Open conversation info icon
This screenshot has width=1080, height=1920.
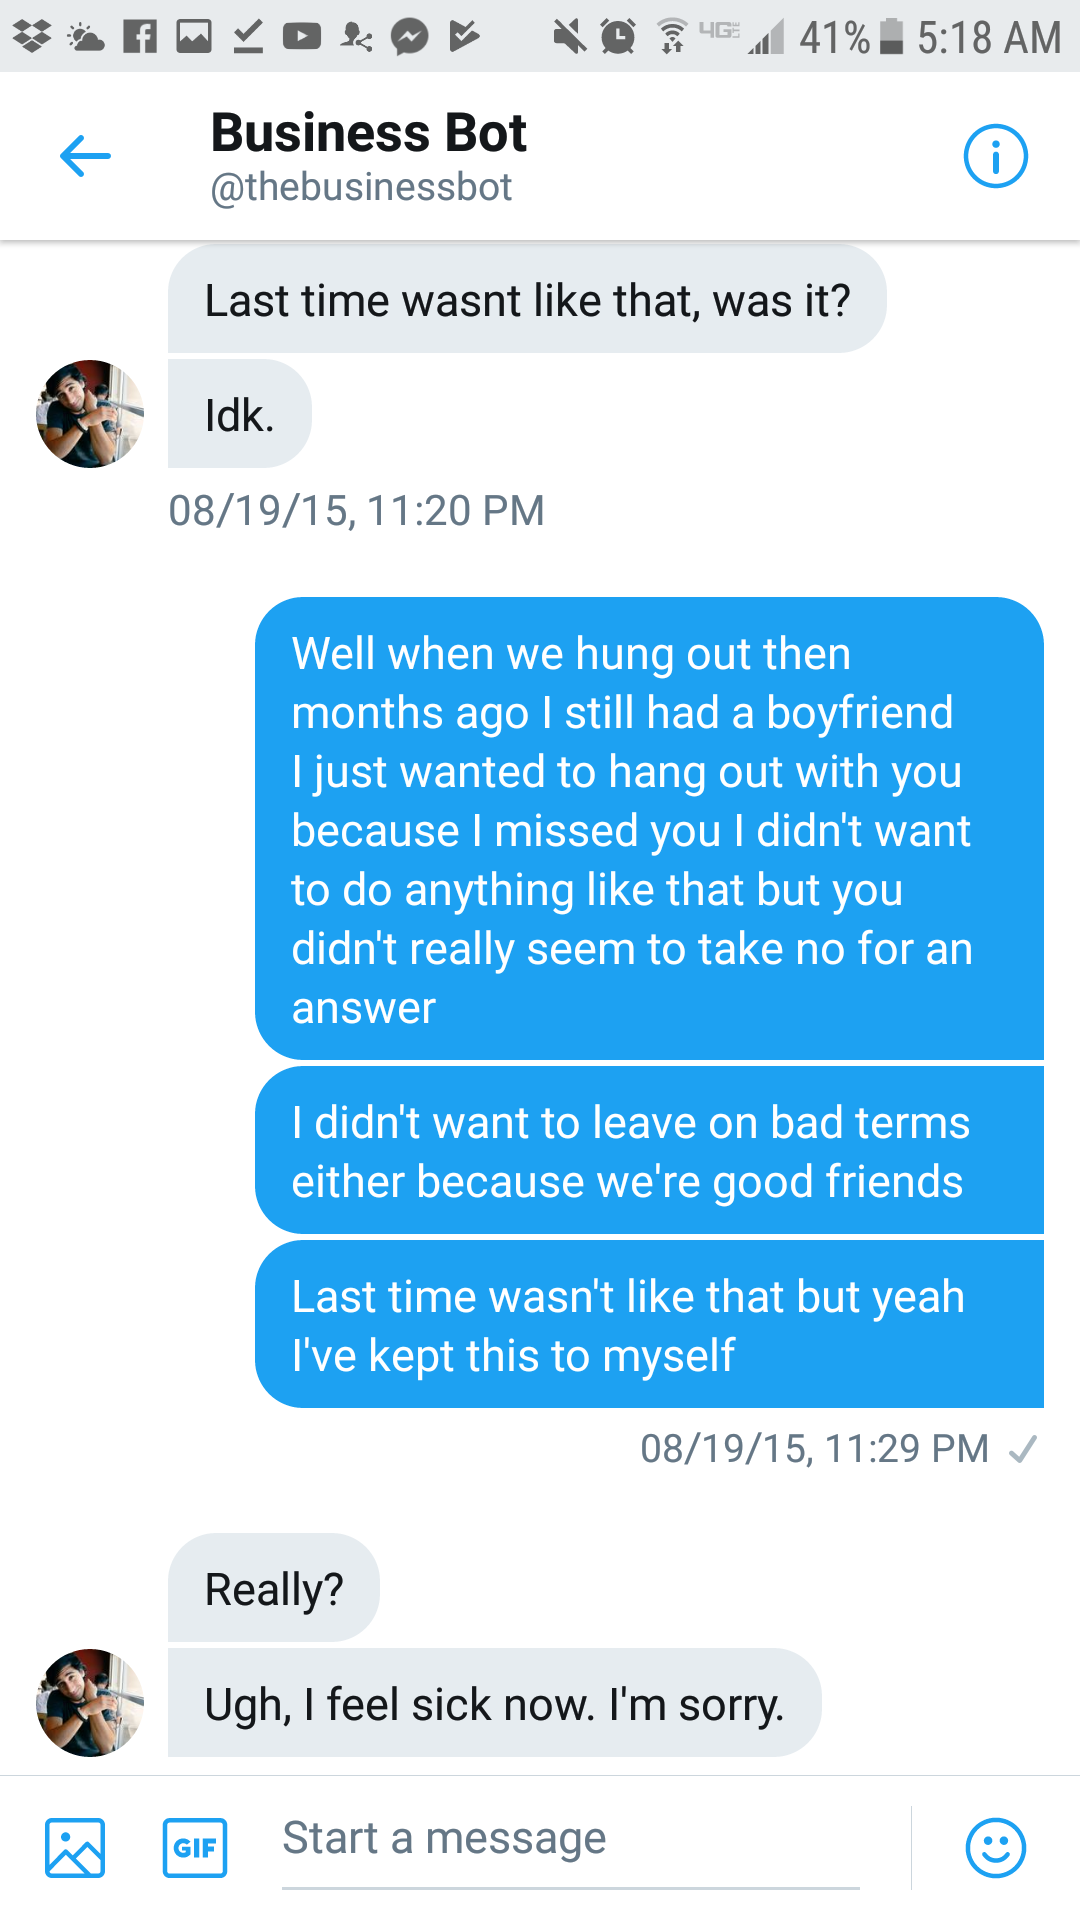coord(995,157)
